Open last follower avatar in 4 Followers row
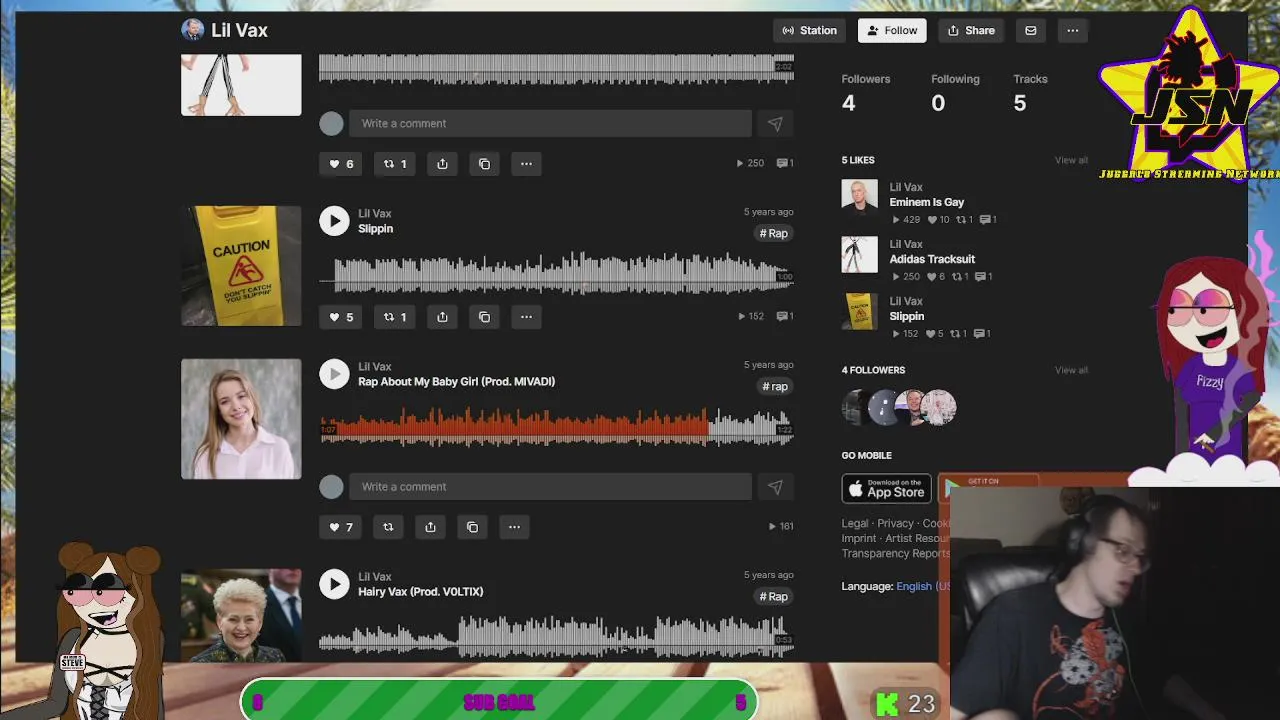1280x720 pixels. click(939, 407)
